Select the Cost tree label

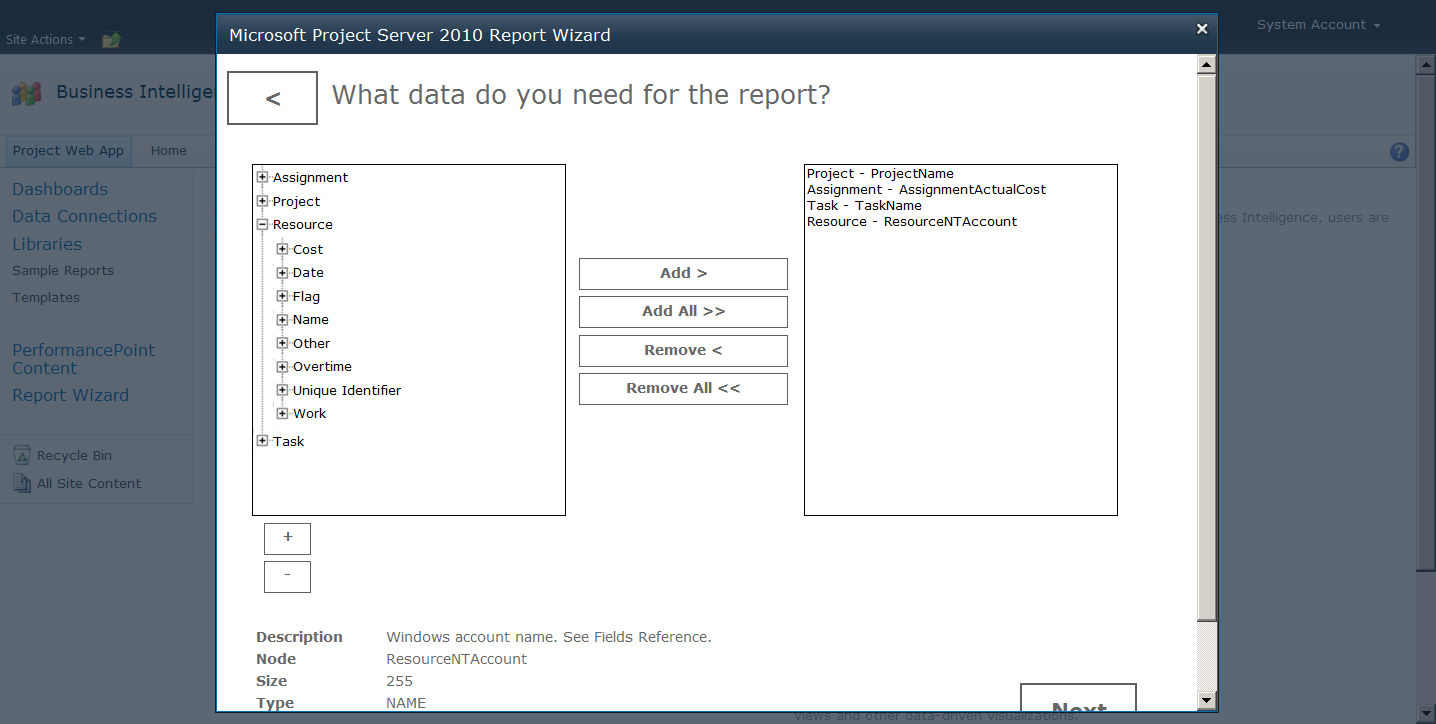click(308, 249)
